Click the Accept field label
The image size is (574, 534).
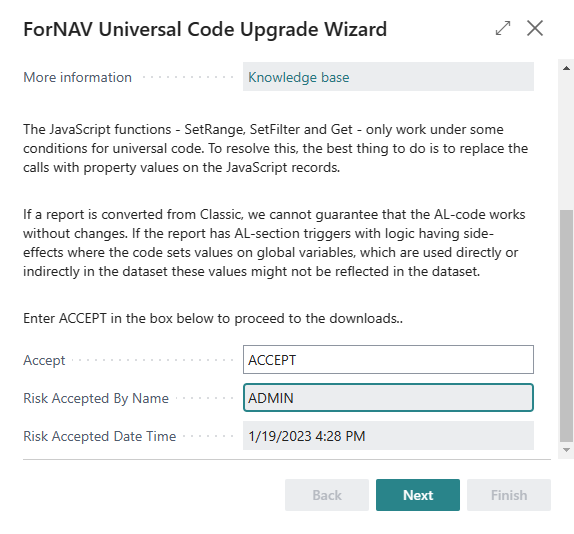(44, 360)
